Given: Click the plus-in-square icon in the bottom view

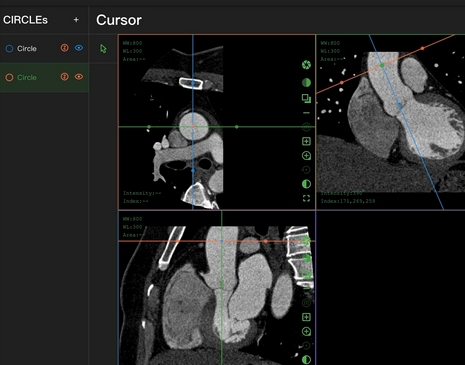Looking at the screenshot, I should pyautogui.click(x=306, y=317).
